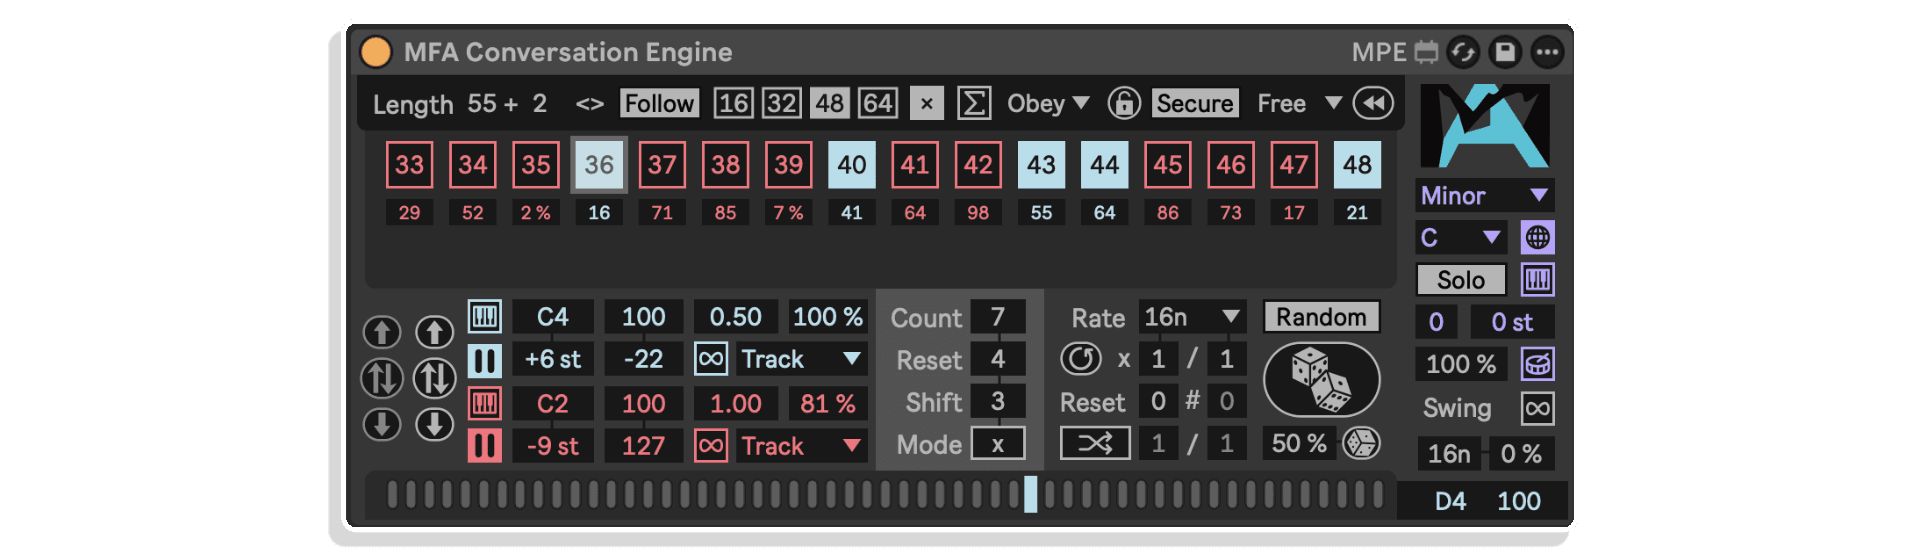Click the second down arrow icon
1920x551 pixels.
pos(434,424)
